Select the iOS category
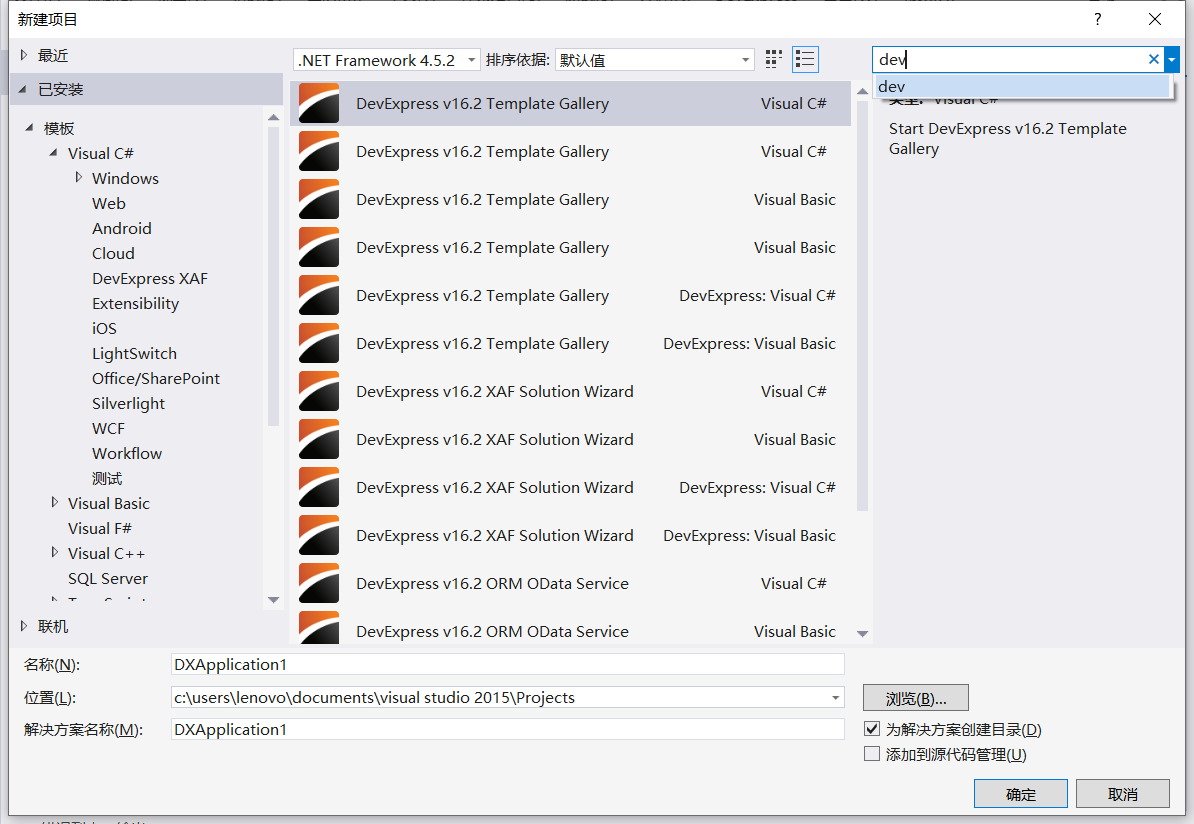Image resolution: width=1194 pixels, height=824 pixels. coord(104,328)
